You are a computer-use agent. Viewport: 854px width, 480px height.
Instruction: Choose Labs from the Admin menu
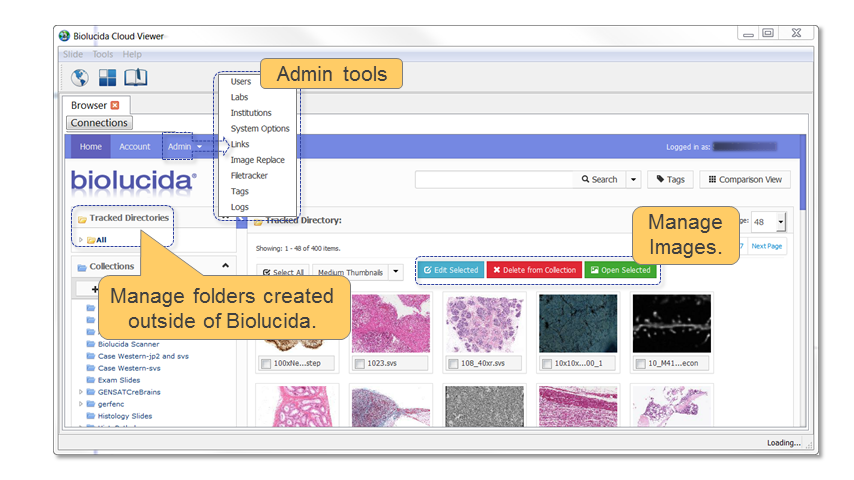(x=239, y=97)
